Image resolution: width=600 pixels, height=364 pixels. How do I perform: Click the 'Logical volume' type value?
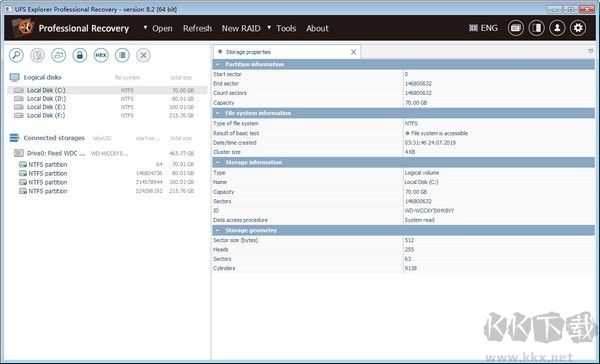(422, 173)
